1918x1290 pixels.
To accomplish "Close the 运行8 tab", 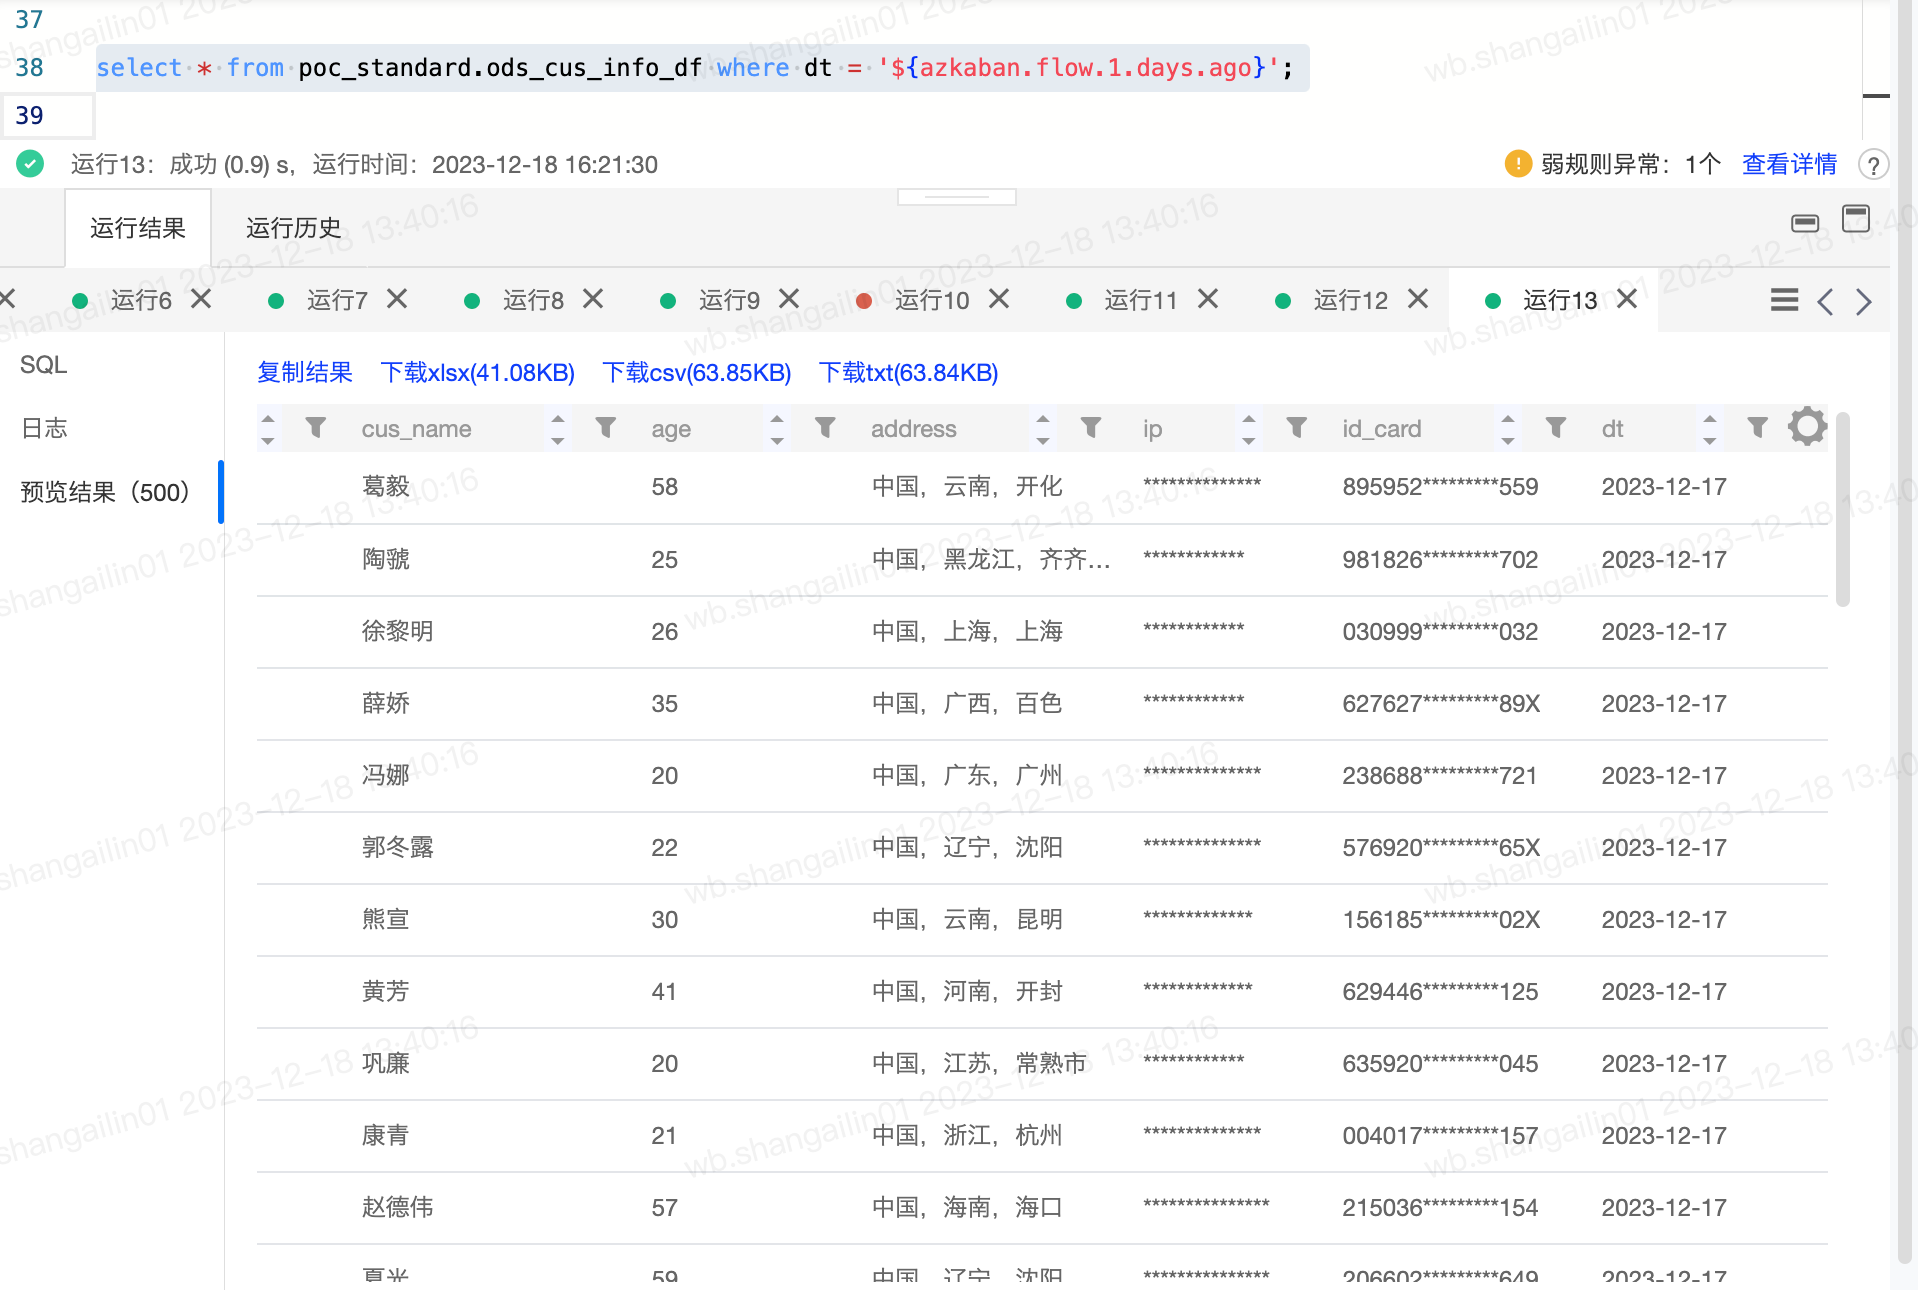I will [x=593, y=299].
